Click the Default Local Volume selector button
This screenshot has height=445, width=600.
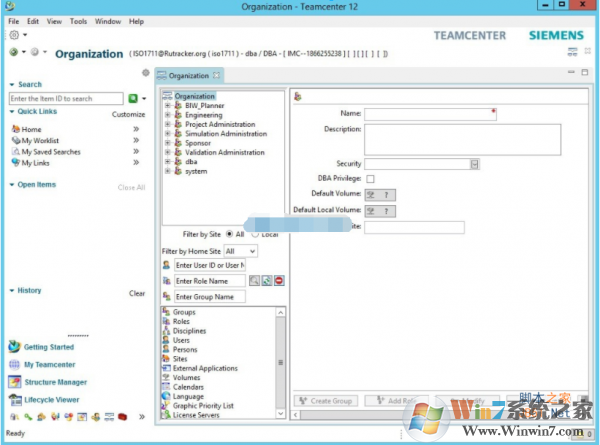[380, 211]
